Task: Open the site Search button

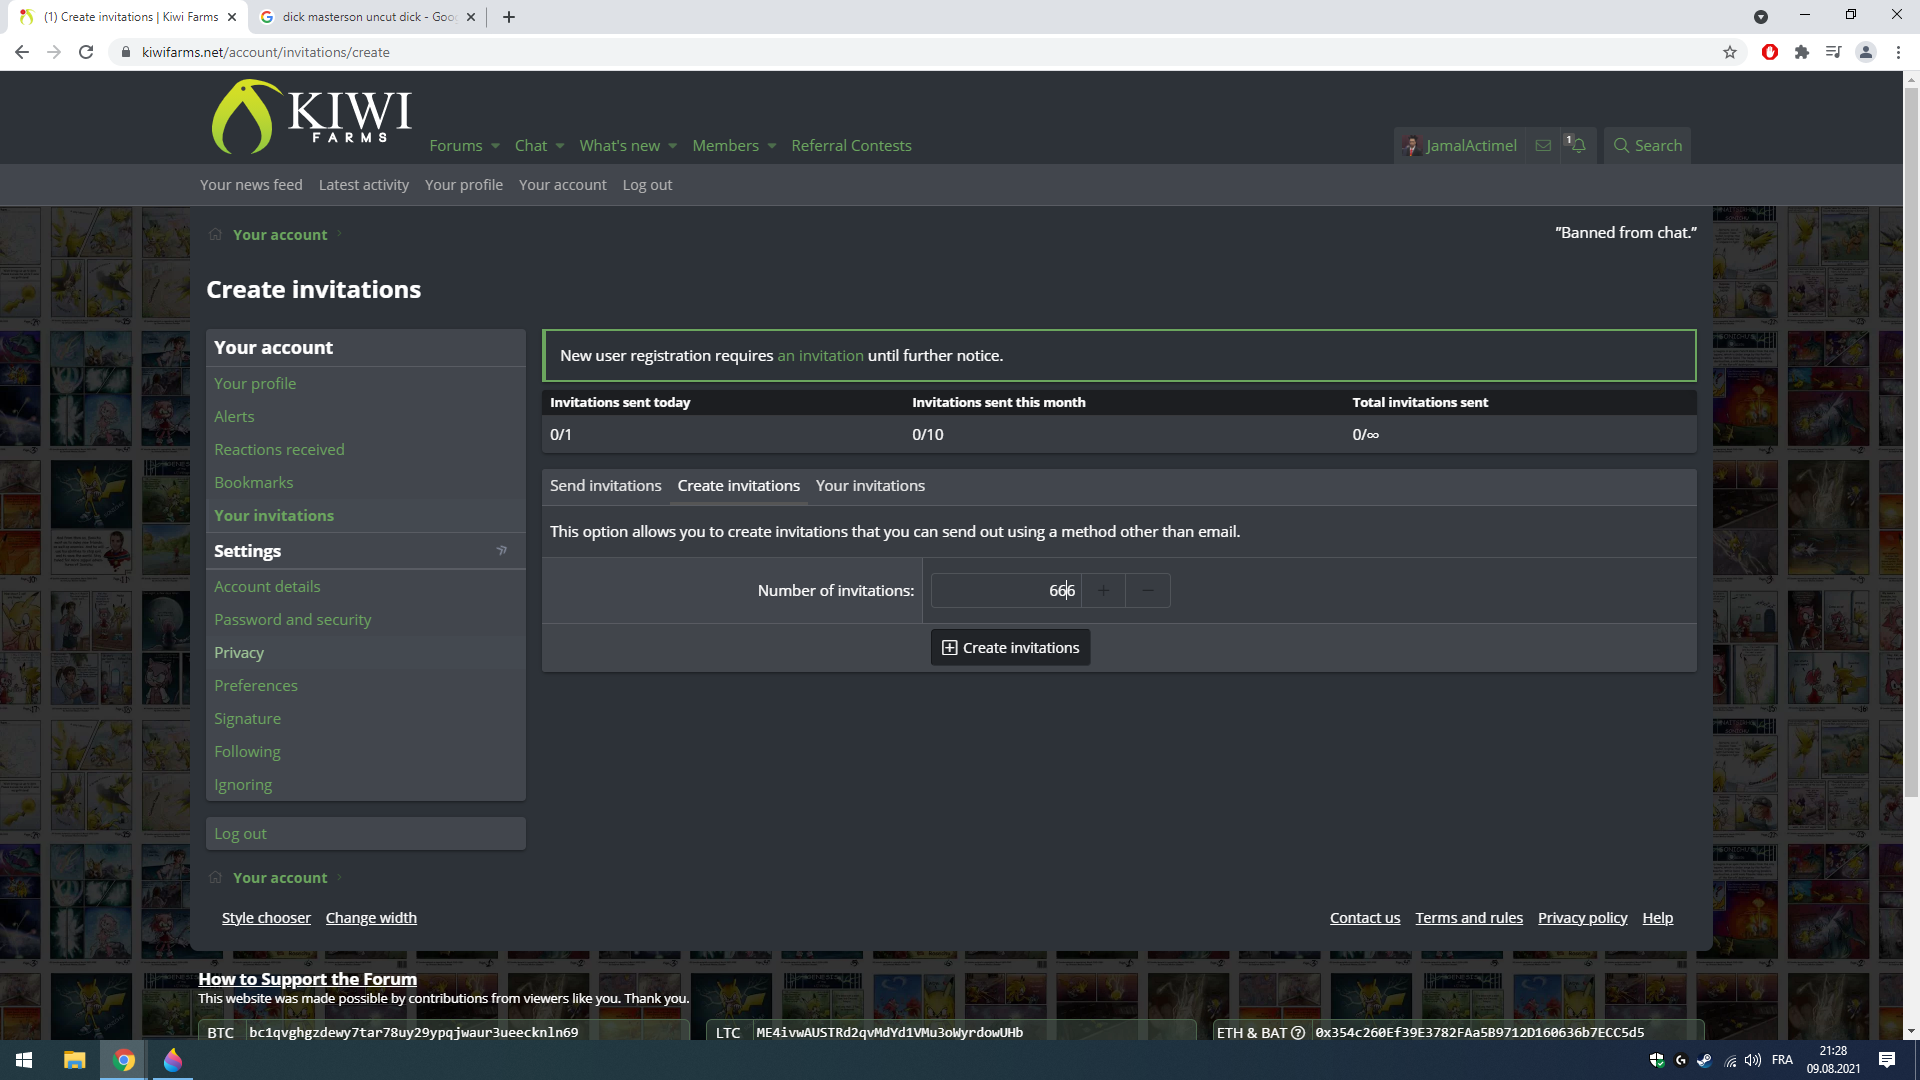Action: pyautogui.click(x=1648, y=146)
